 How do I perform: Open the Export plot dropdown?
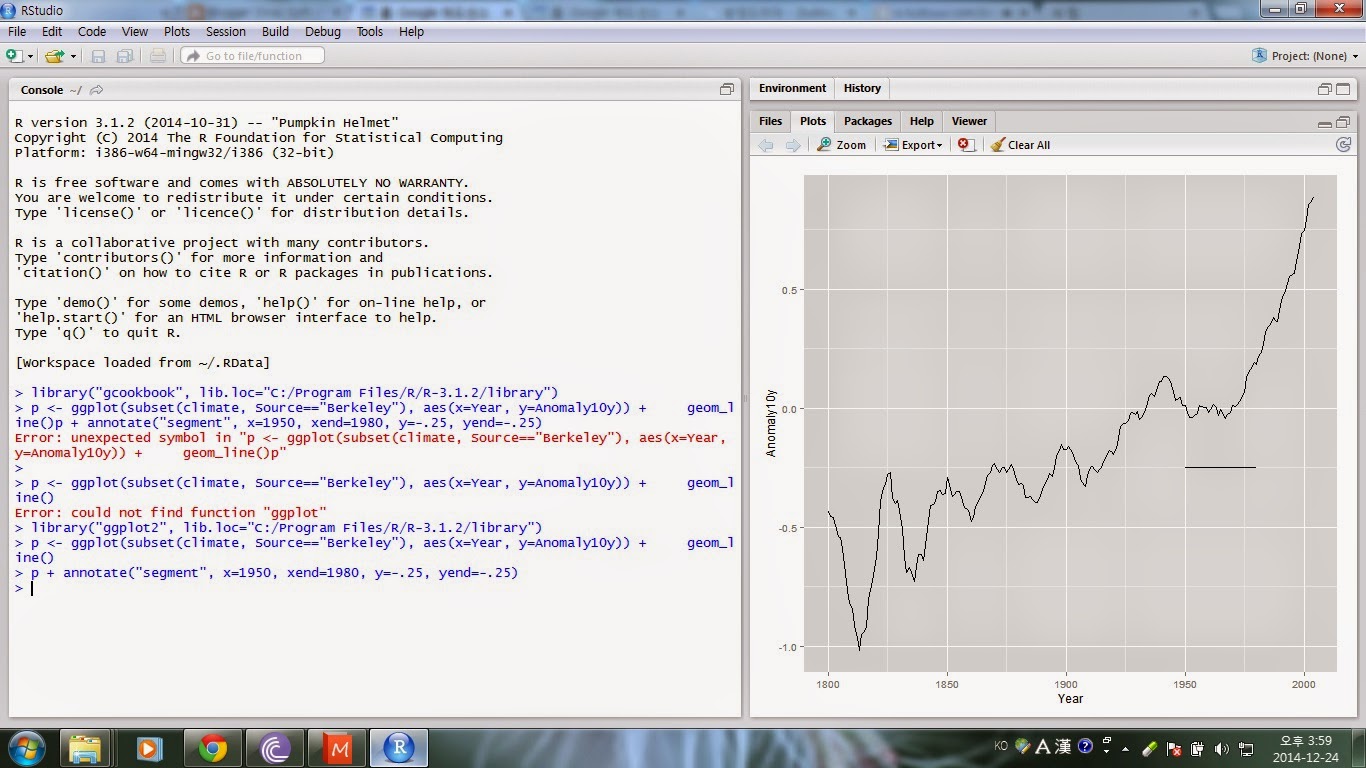913,145
